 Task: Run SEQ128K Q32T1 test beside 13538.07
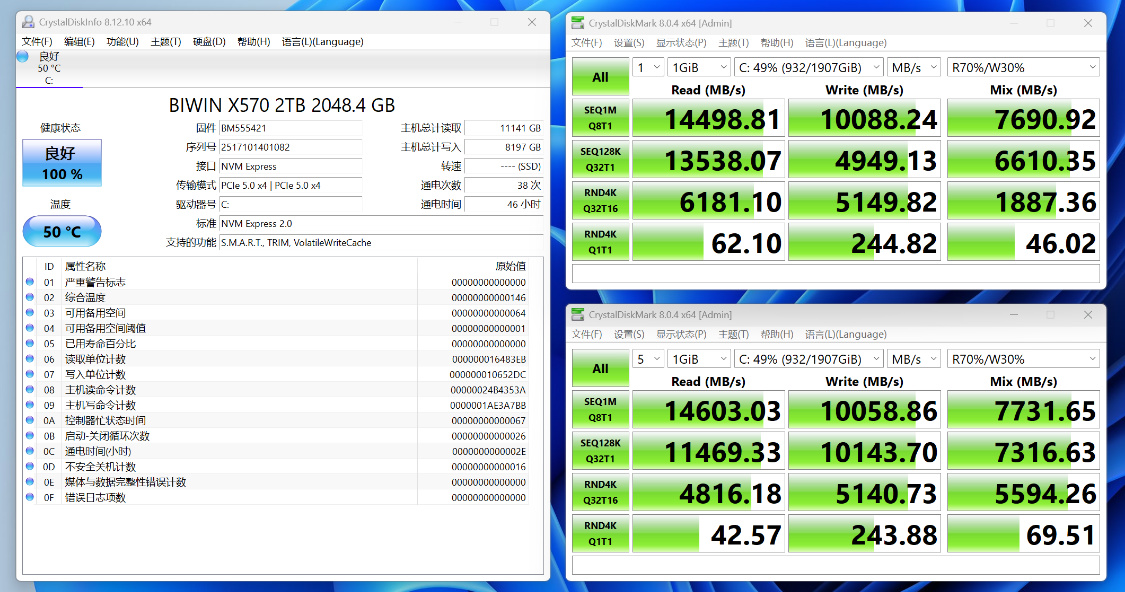pos(601,159)
